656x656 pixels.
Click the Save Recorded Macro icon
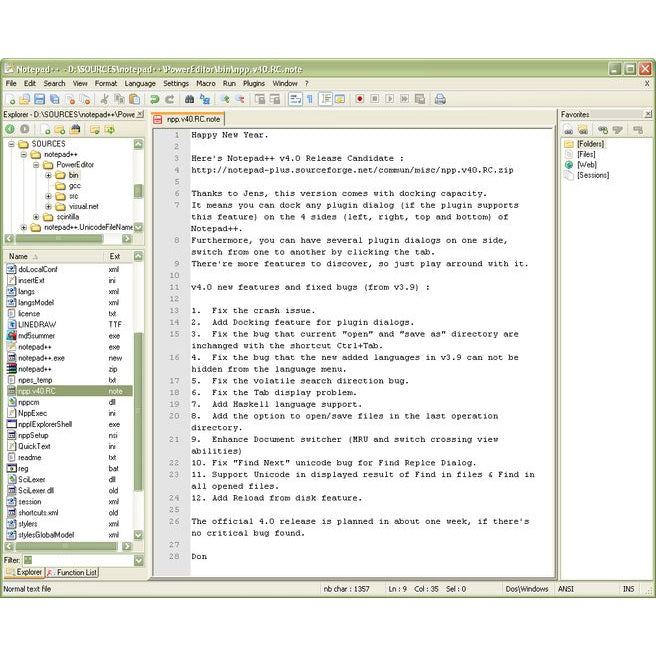click(420, 99)
